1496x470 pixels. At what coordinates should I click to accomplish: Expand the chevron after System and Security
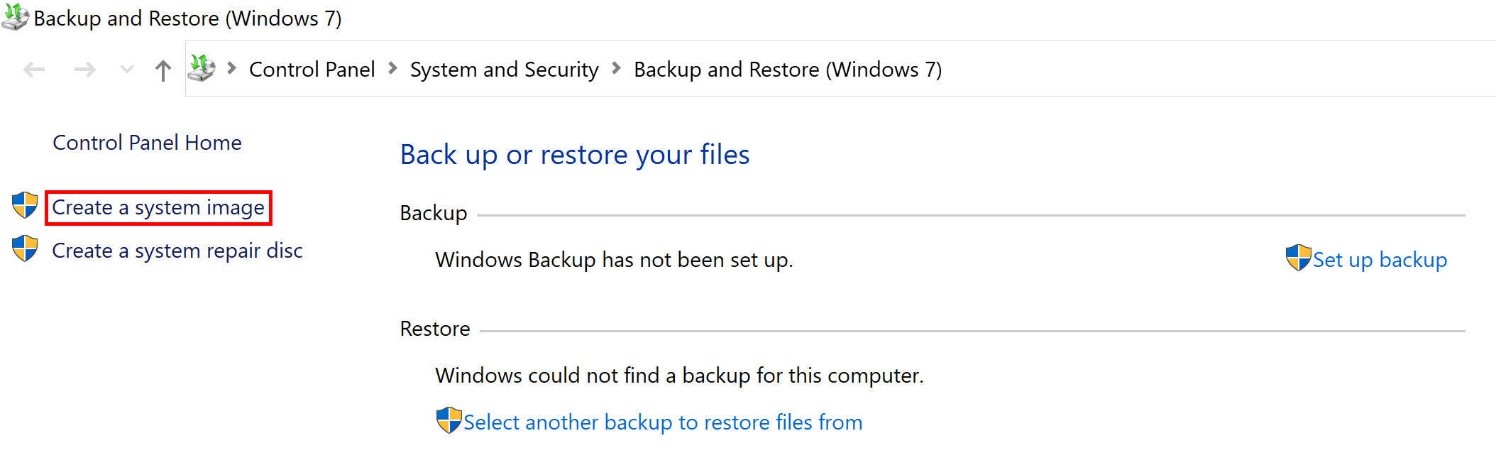[616, 69]
